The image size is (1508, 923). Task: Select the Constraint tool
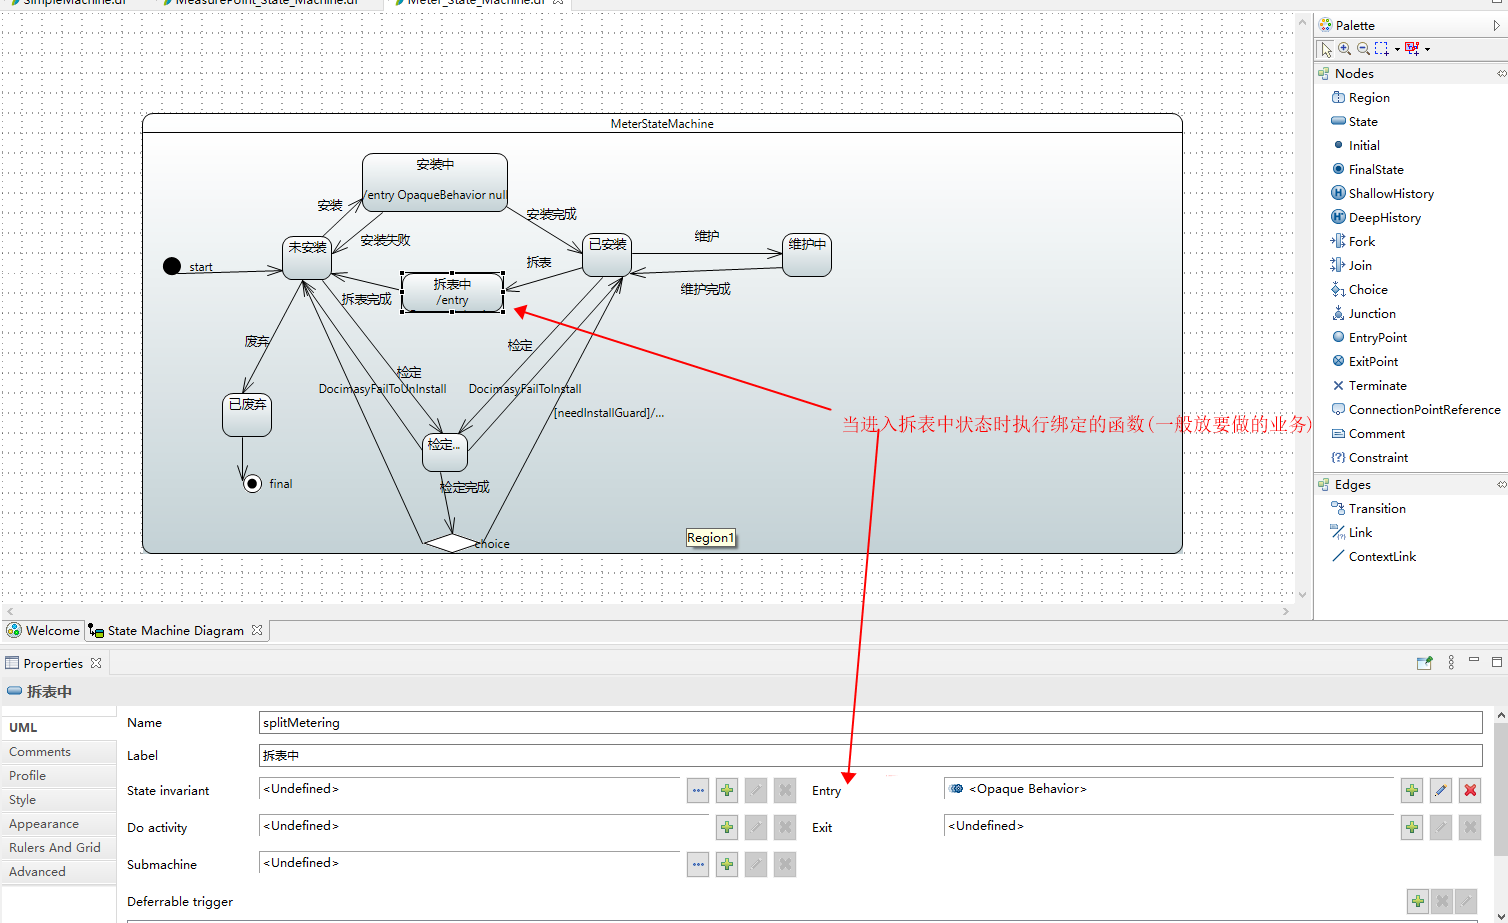coord(1370,457)
